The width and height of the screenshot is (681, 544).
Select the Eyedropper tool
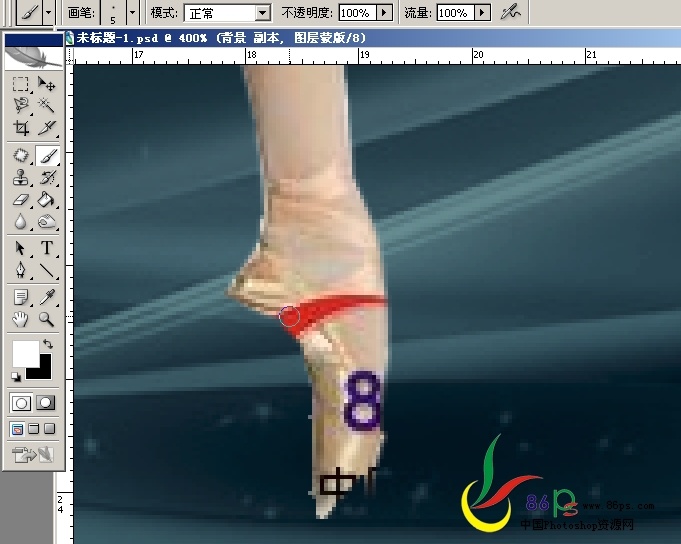pyautogui.click(x=47, y=297)
